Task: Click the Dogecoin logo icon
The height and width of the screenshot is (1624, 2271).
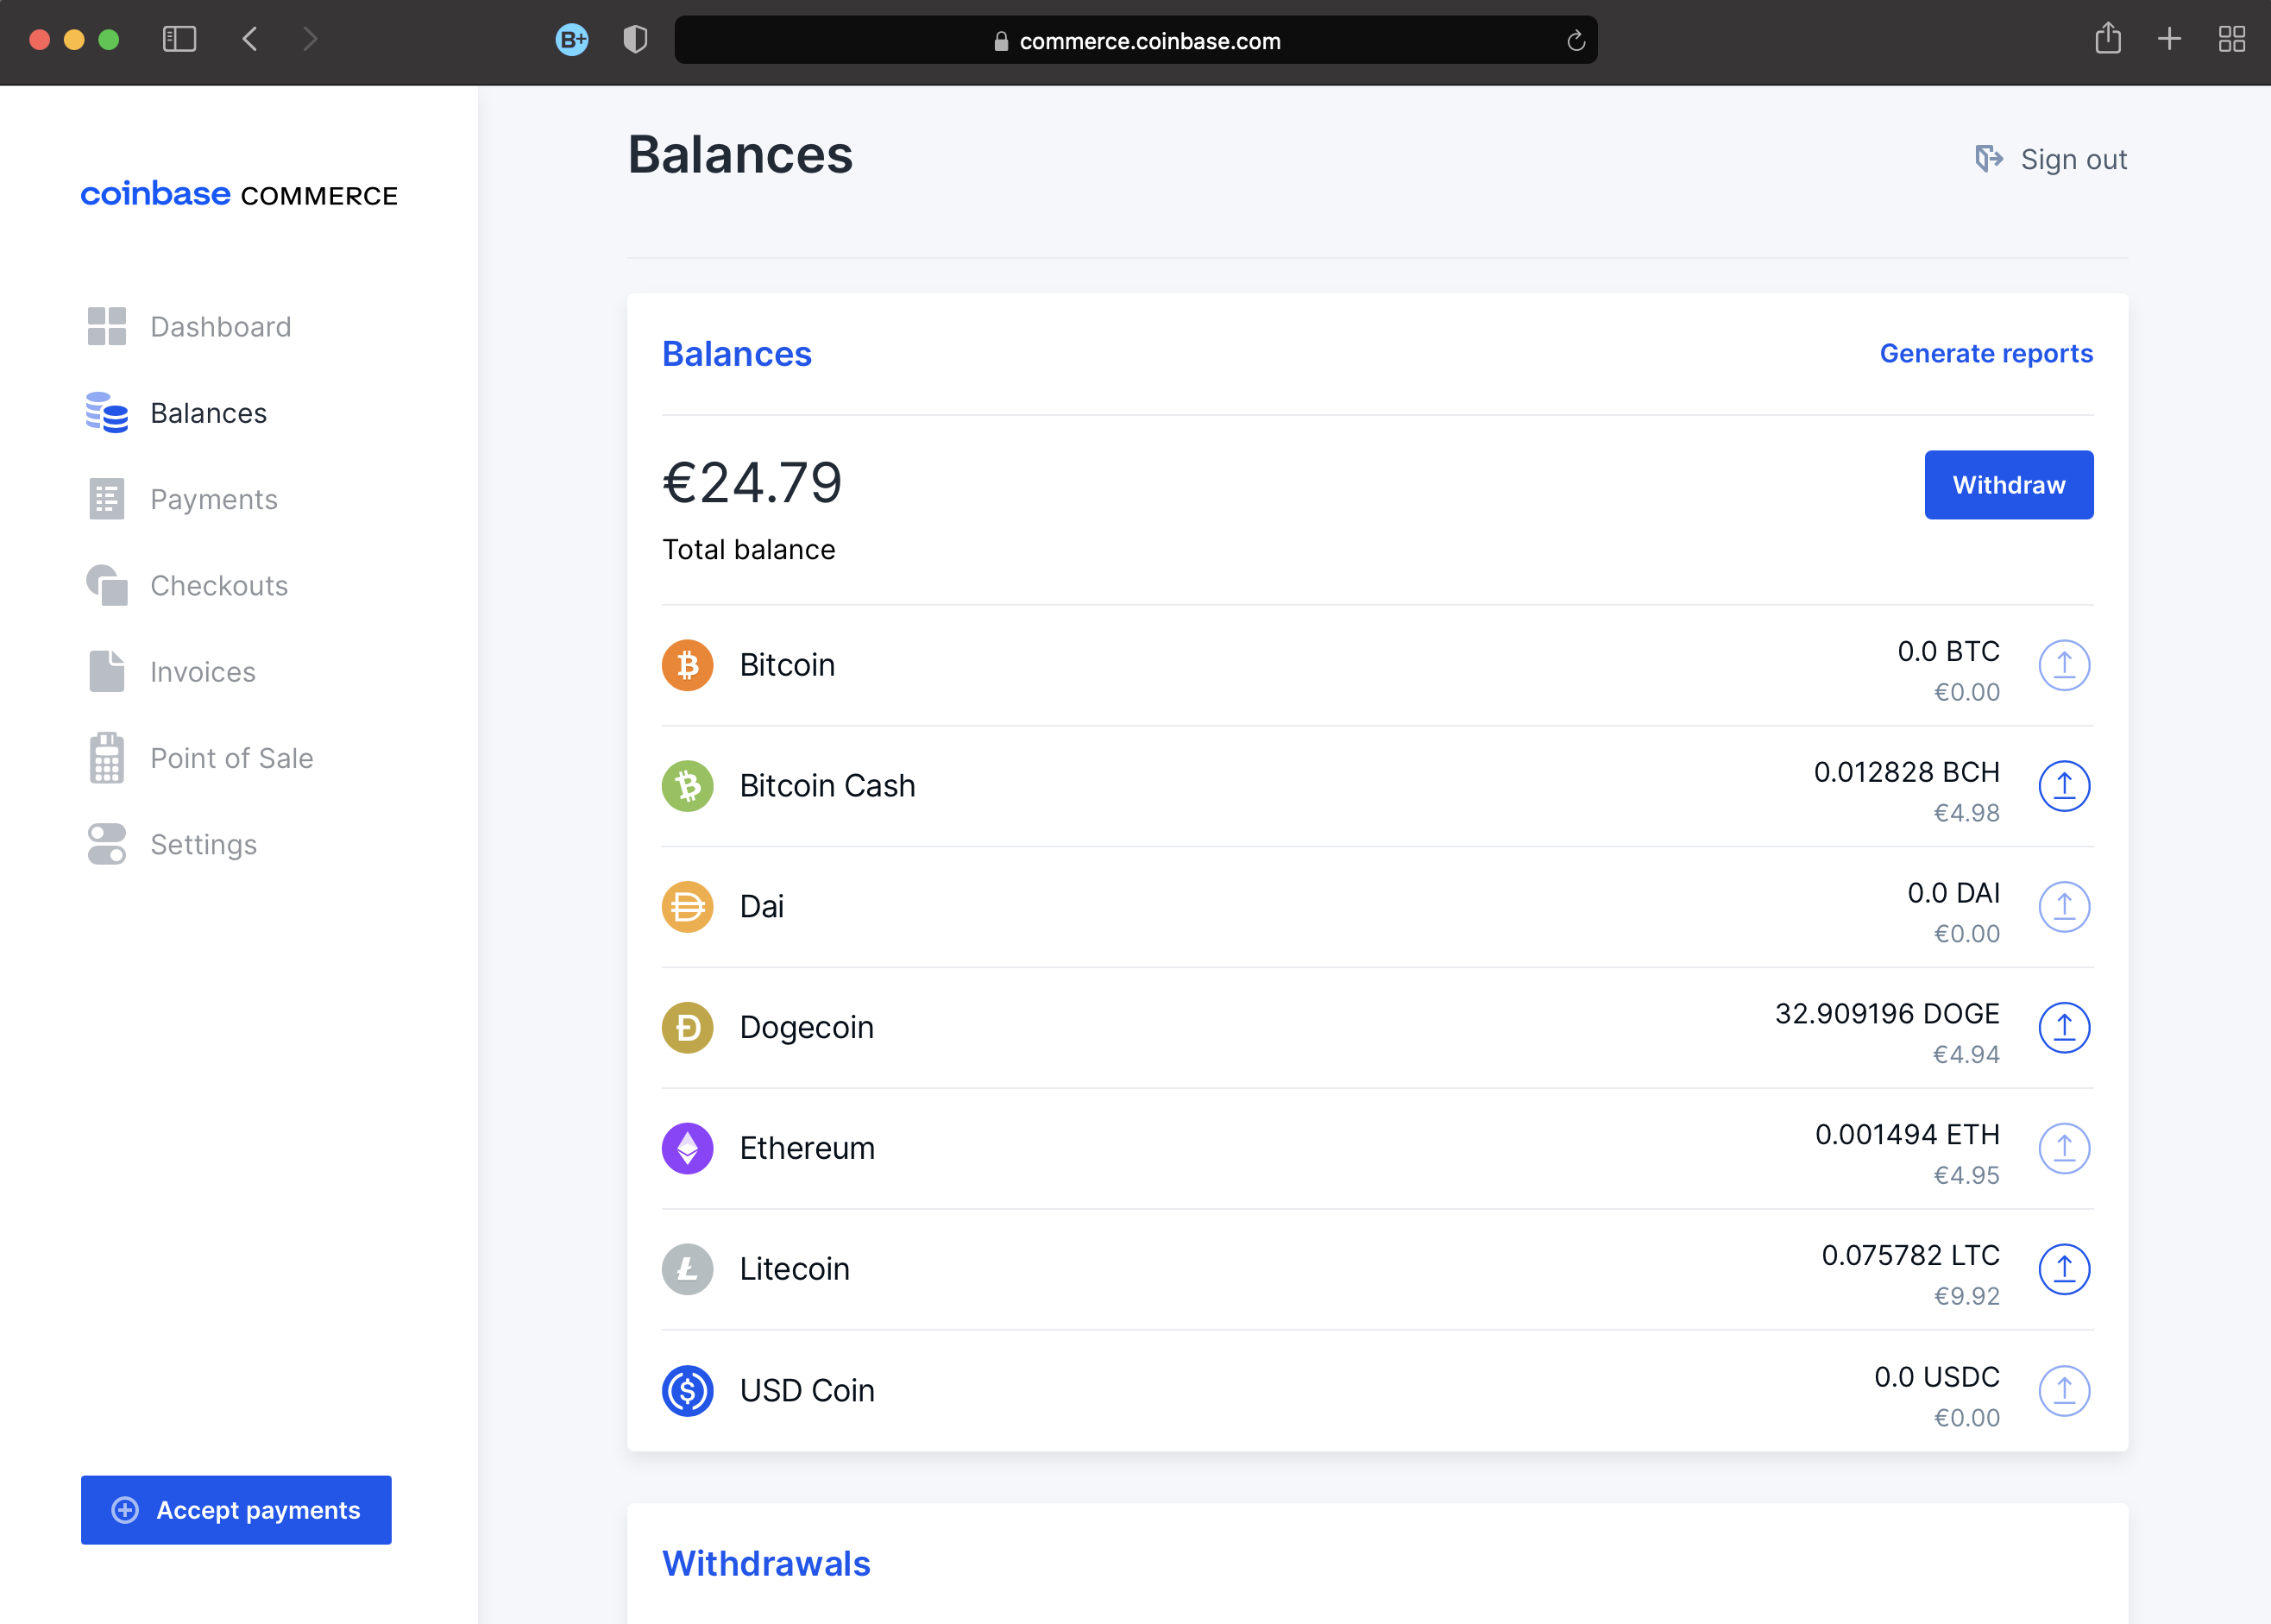Action: pos(687,1027)
